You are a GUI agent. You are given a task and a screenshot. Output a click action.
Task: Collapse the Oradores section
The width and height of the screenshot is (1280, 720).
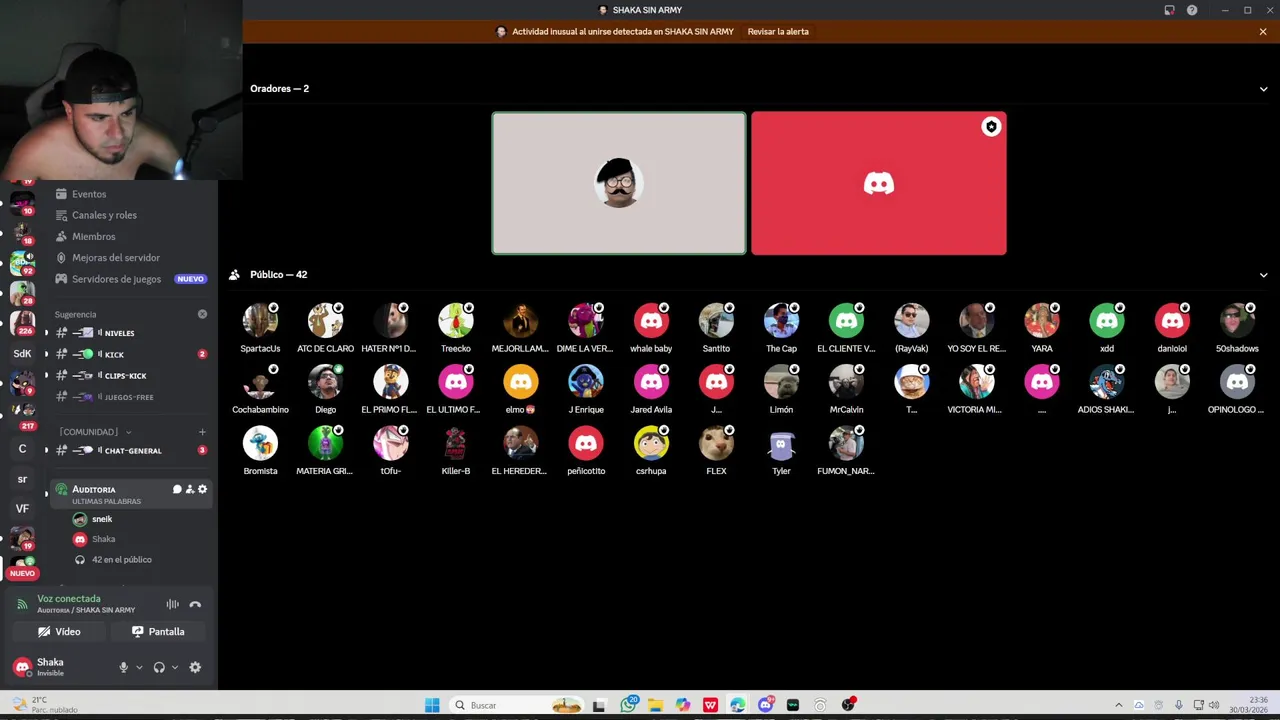click(1263, 89)
